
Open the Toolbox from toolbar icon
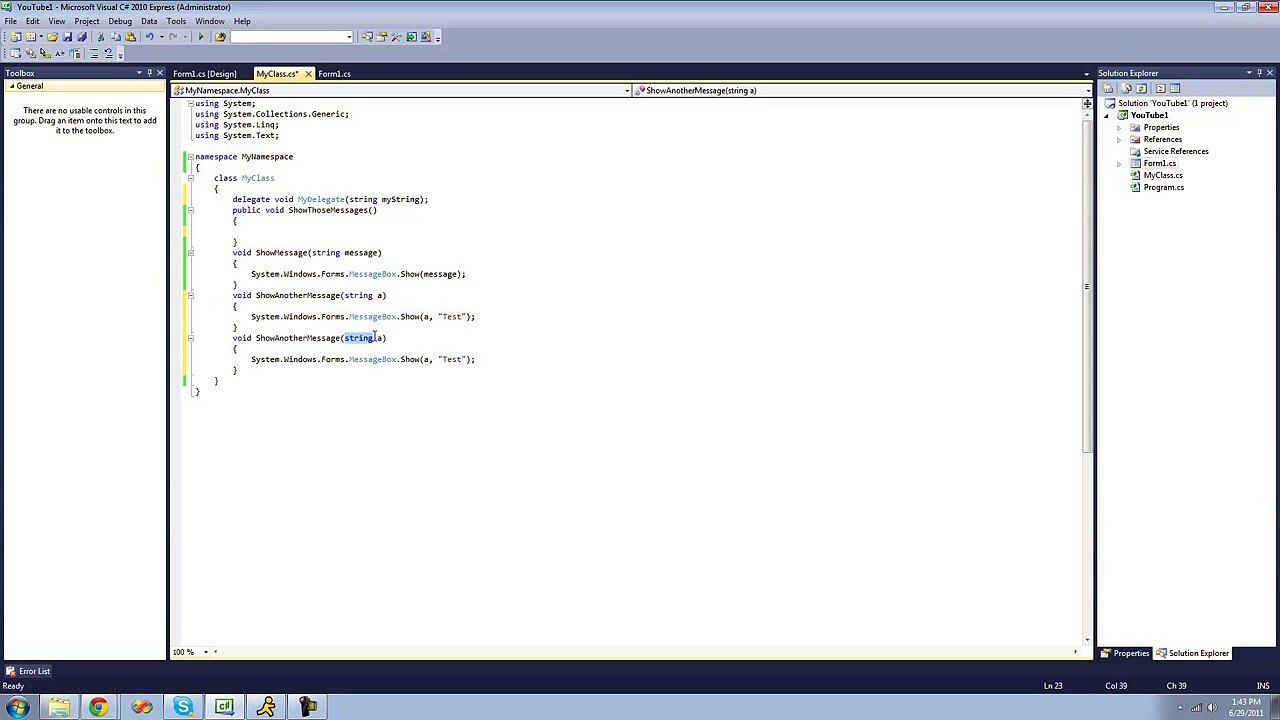click(x=396, y=37)
